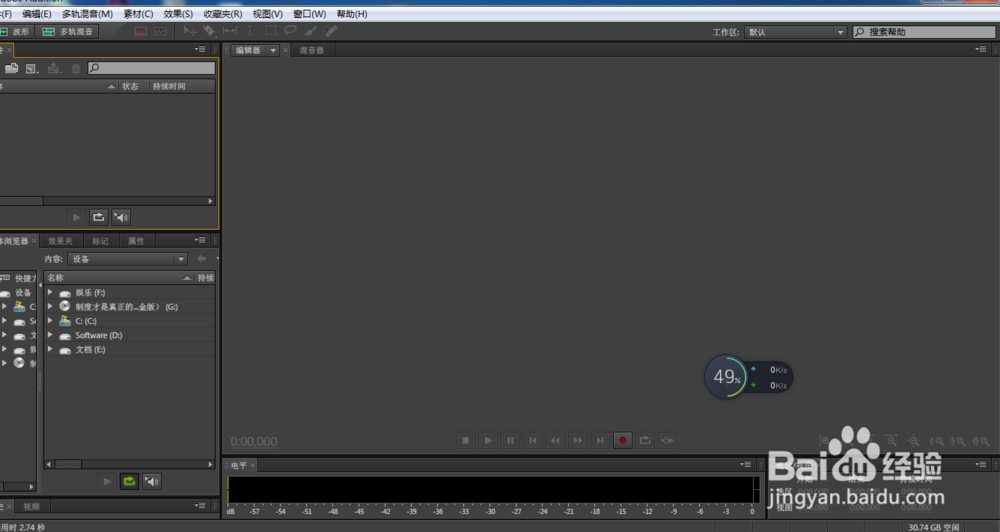Click the Fast Forward button in transport
This screenshot has height=532, width=1000.
[578, 440]
